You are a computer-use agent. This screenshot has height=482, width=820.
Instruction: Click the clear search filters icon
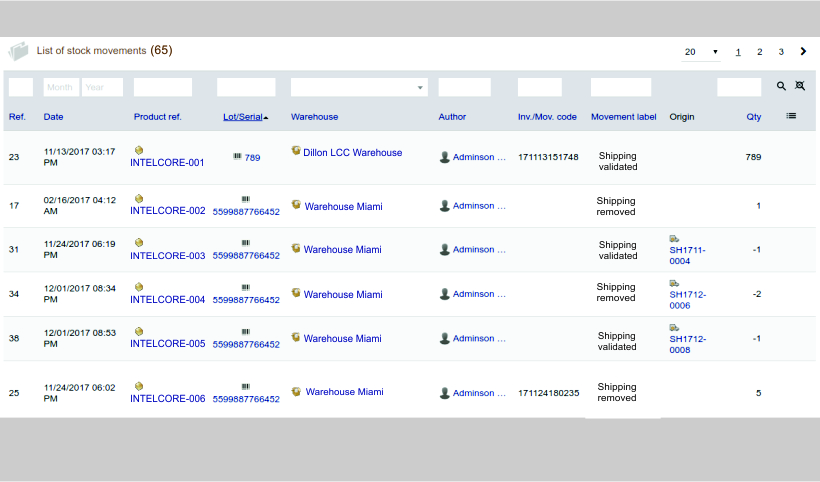click(799, 87)
